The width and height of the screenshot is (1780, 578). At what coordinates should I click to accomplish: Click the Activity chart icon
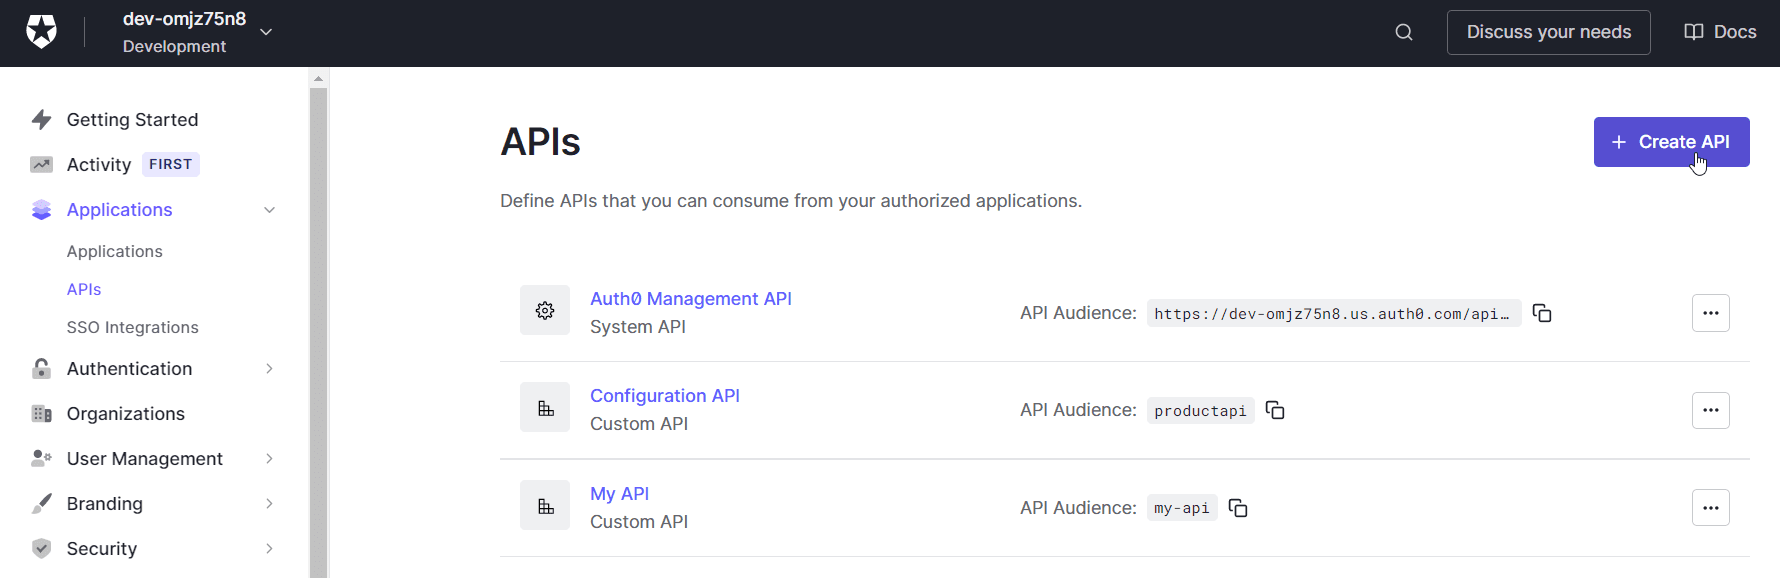tap(41, 165)
